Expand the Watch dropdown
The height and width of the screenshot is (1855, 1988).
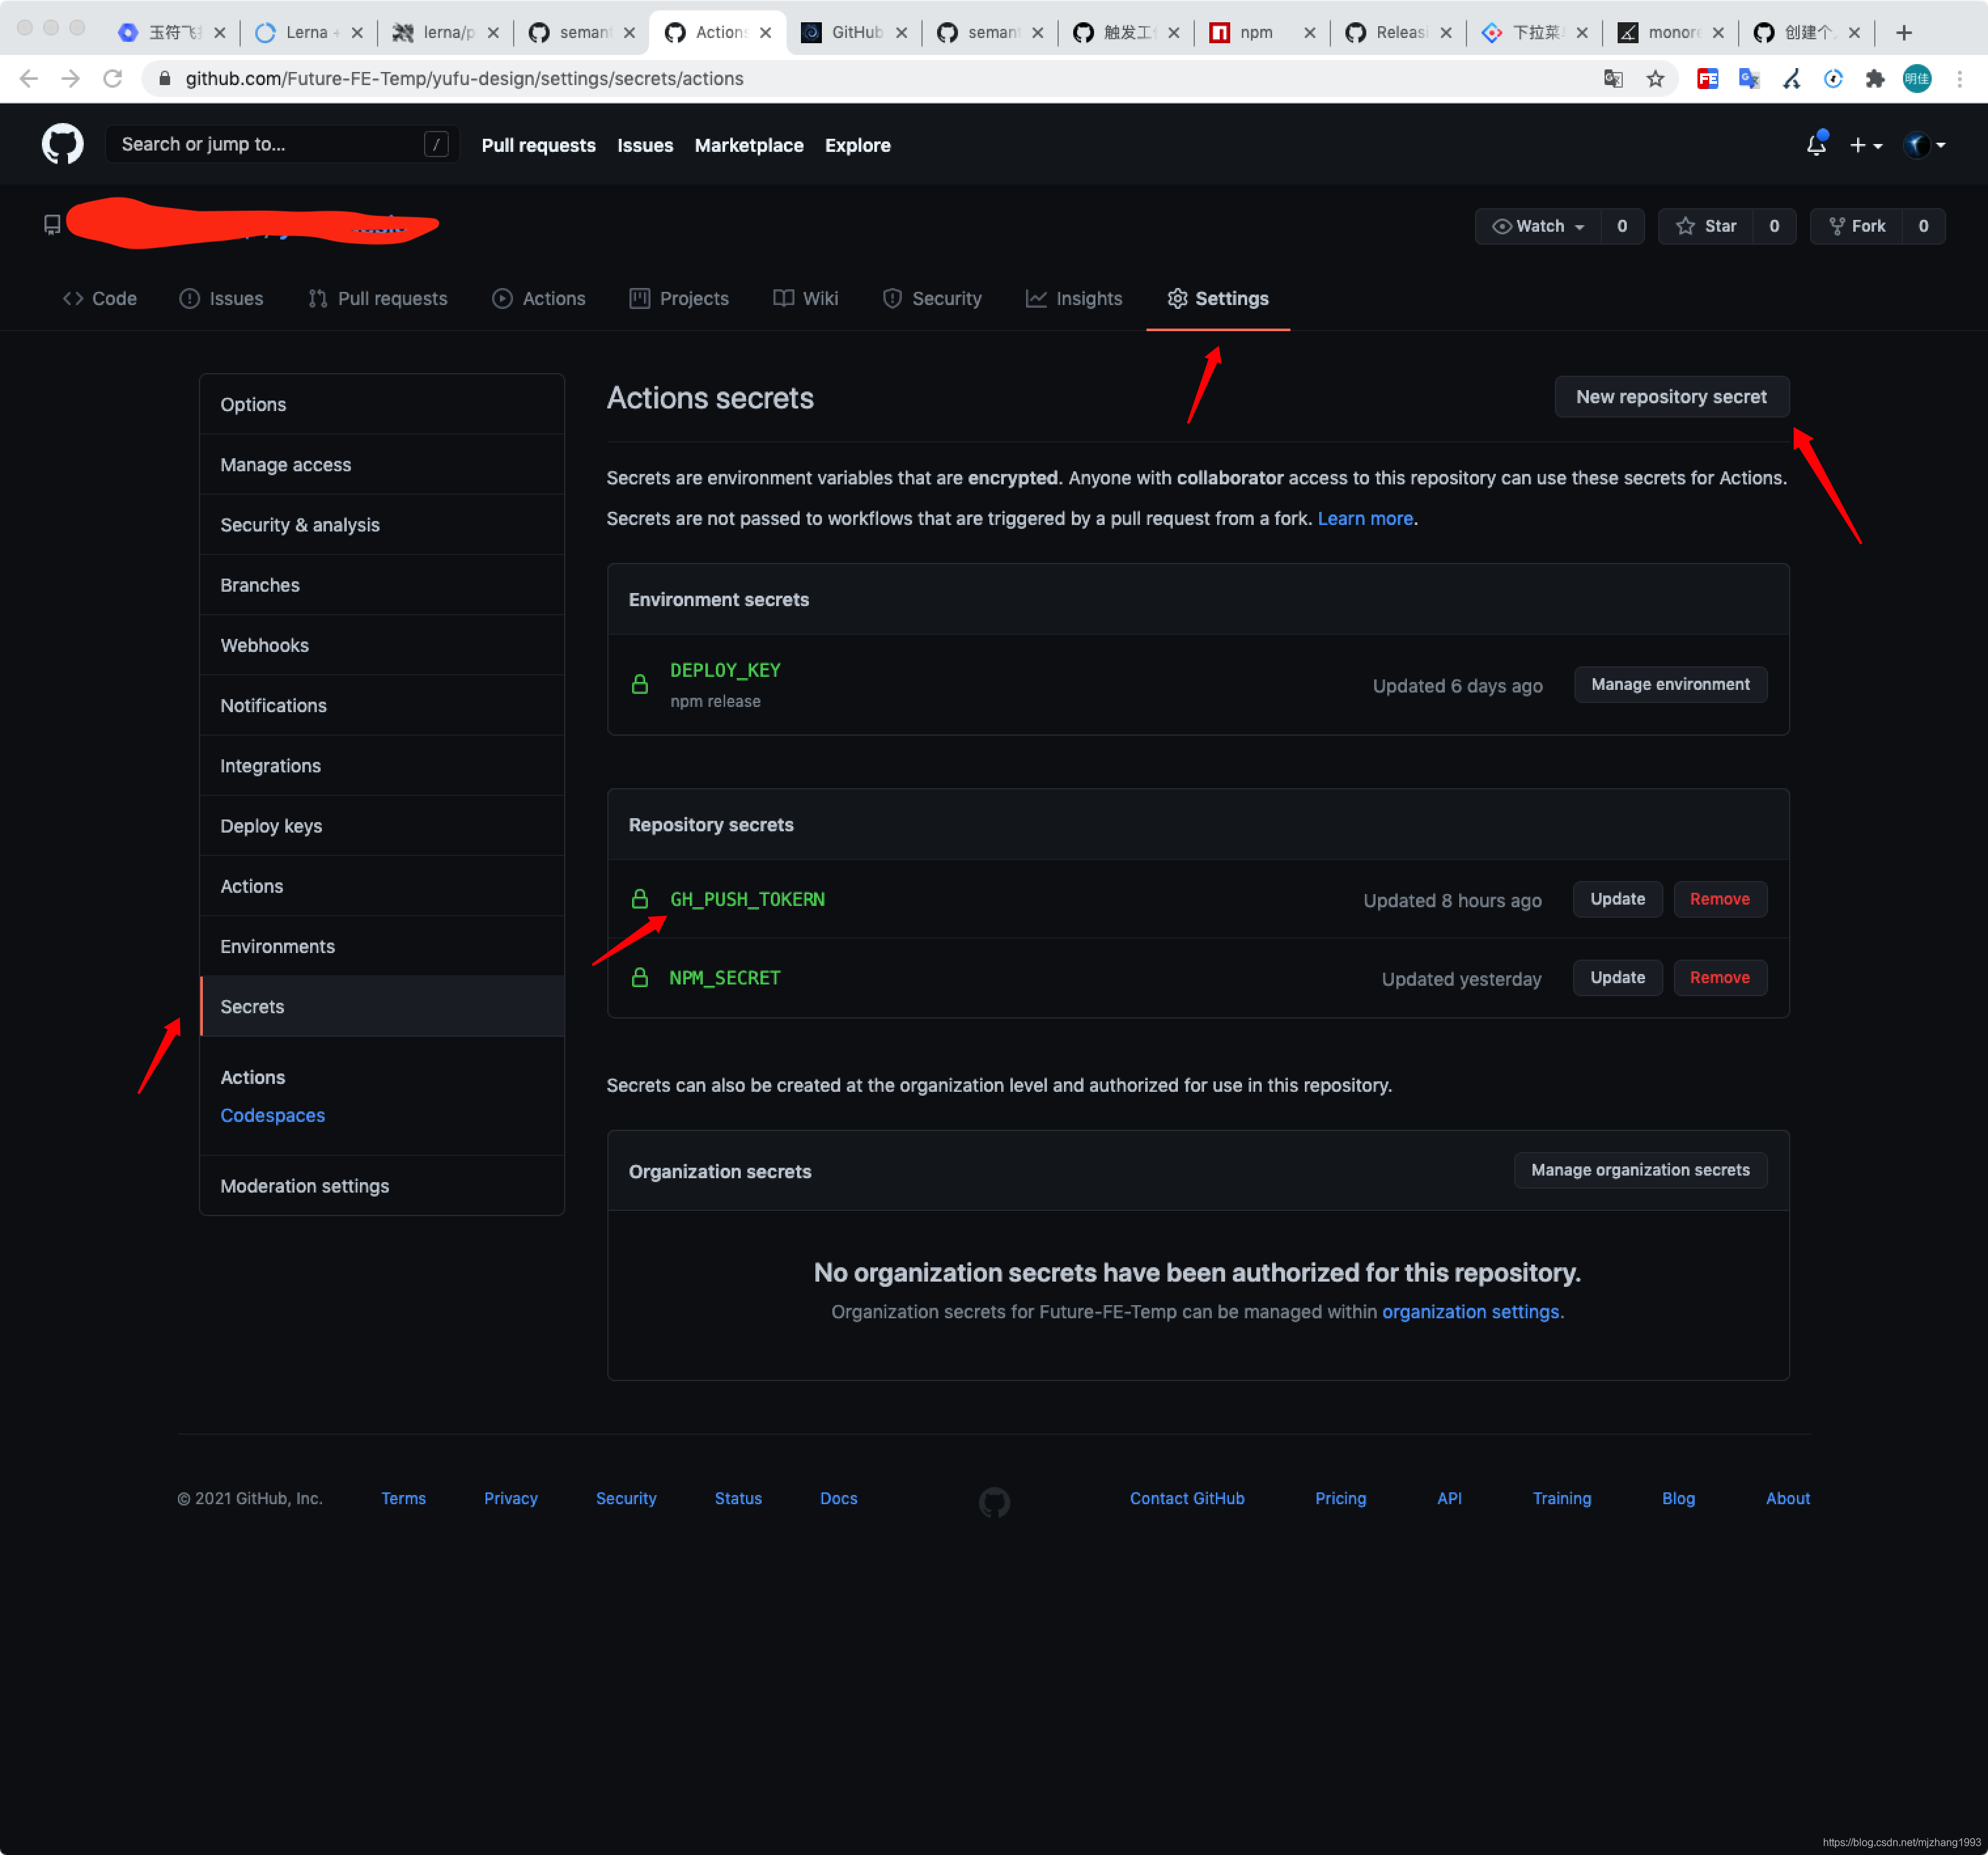(x=1538, y=226)
